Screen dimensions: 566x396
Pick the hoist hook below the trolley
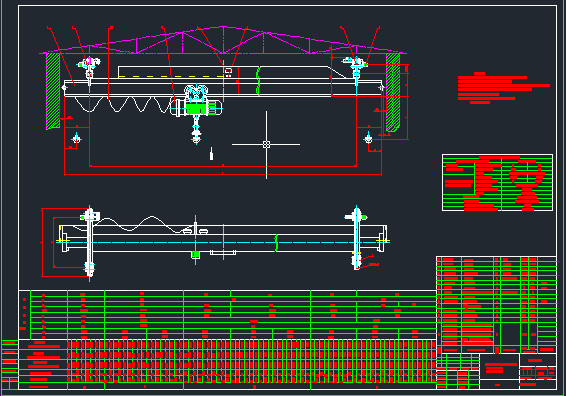click(196, 137)
